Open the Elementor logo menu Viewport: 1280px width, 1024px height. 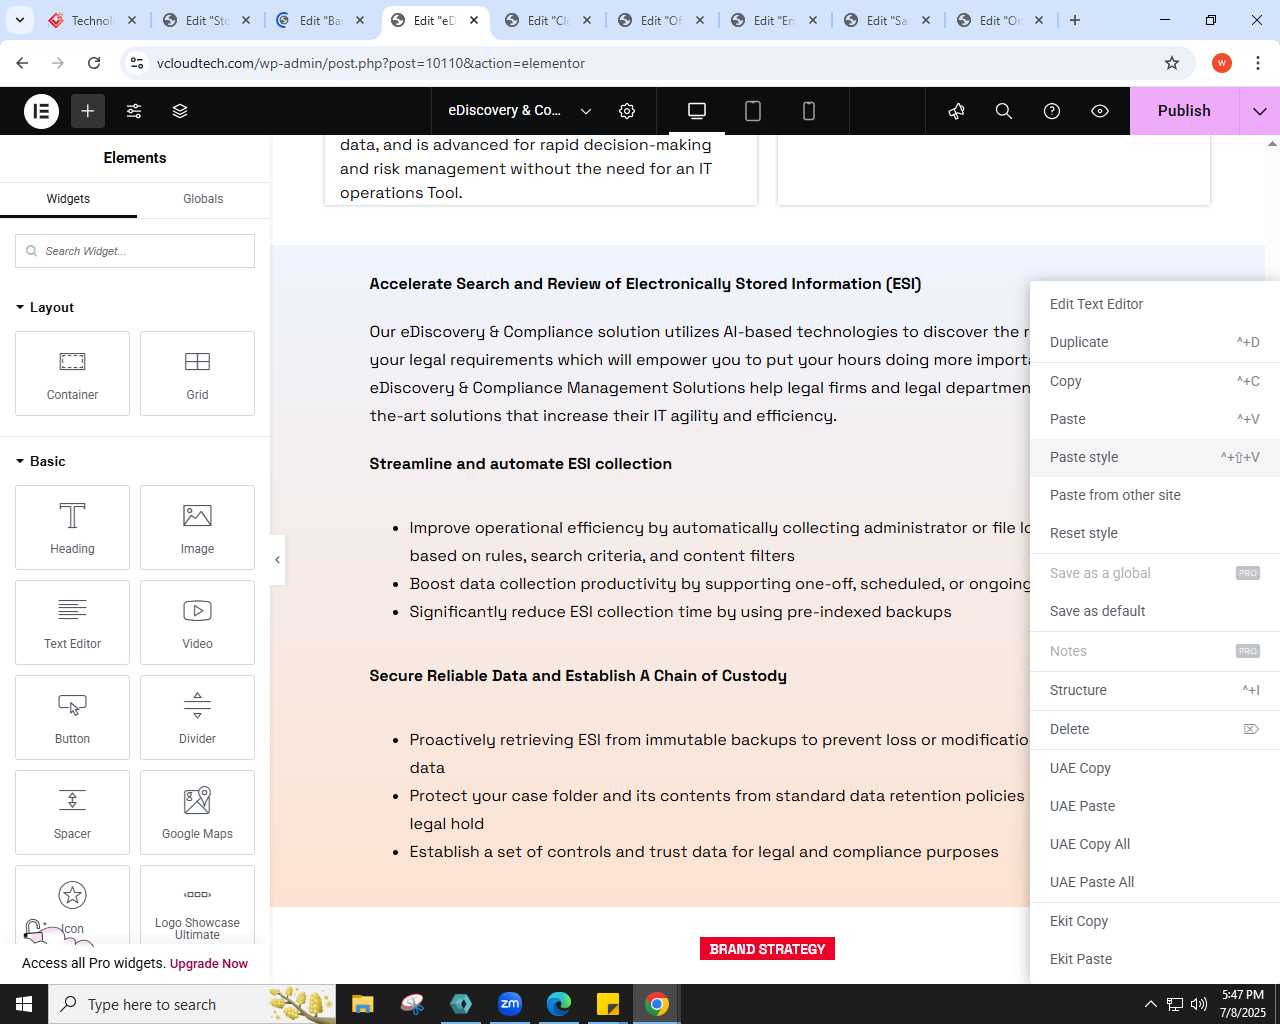tap(42, 111)
